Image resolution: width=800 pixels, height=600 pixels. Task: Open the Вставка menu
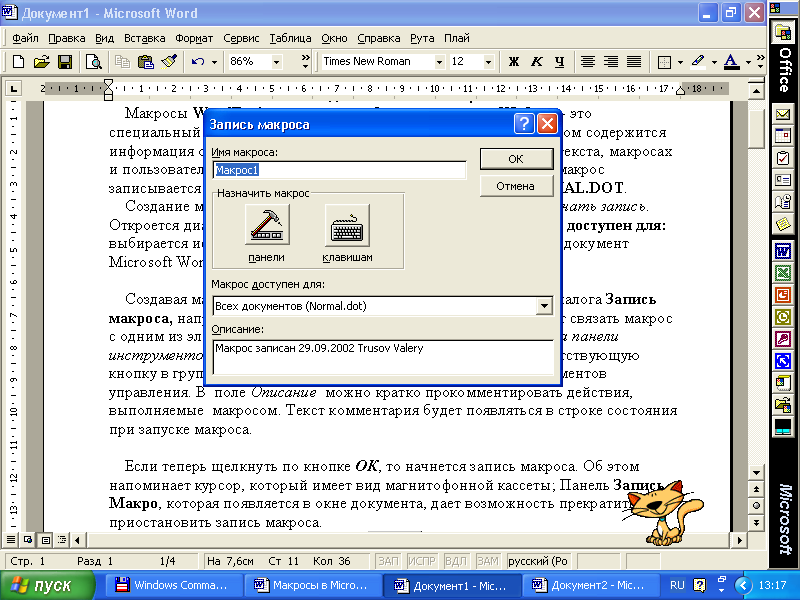pyautogui.click(x=145, y=38)
